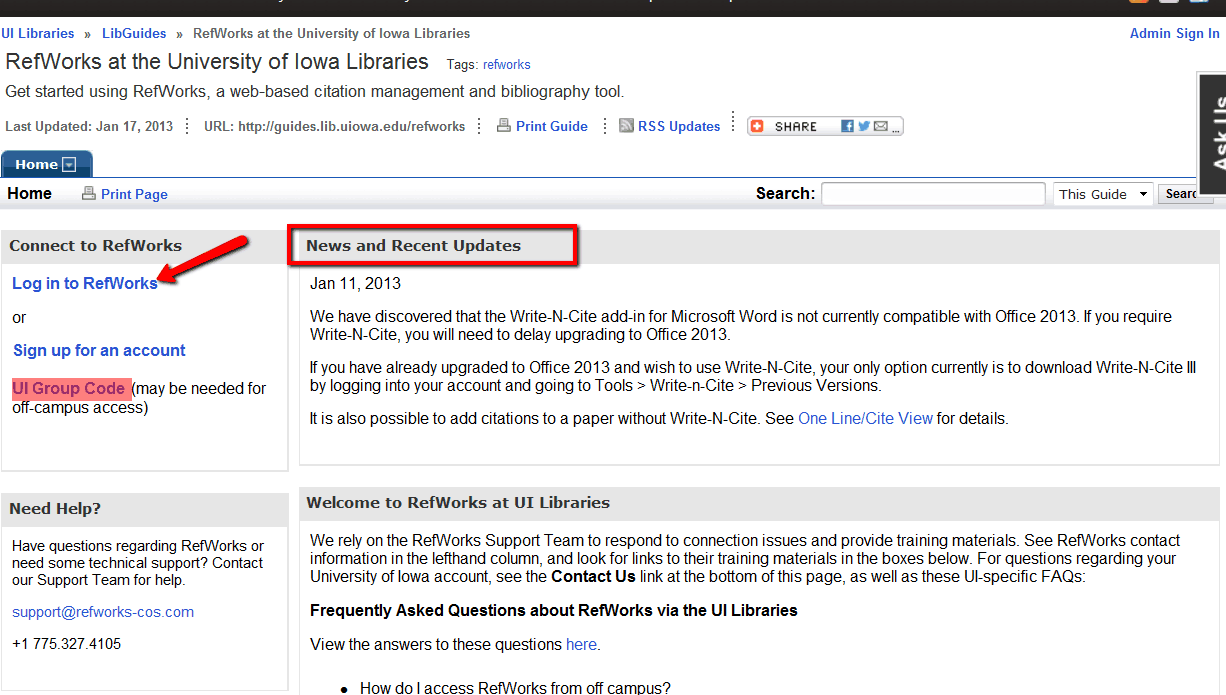The height and width of the screenshot is (695, 1226).
Task: Click the Twitter bird share icon
Action: tap(863, 126)
